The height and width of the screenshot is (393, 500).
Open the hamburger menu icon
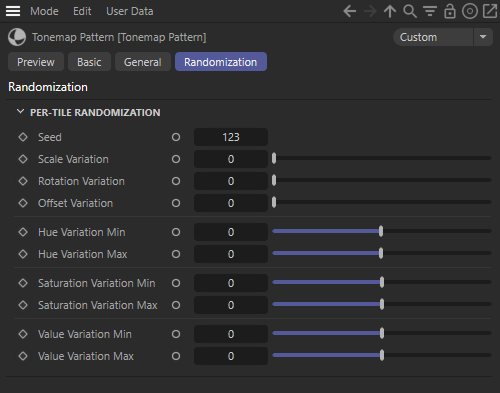13,11
